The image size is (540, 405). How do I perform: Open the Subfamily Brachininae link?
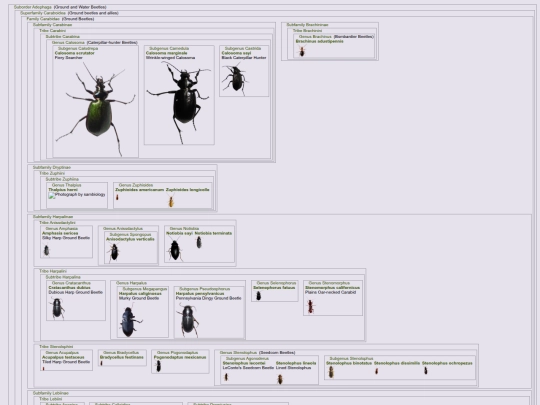(x=307, y=25)
